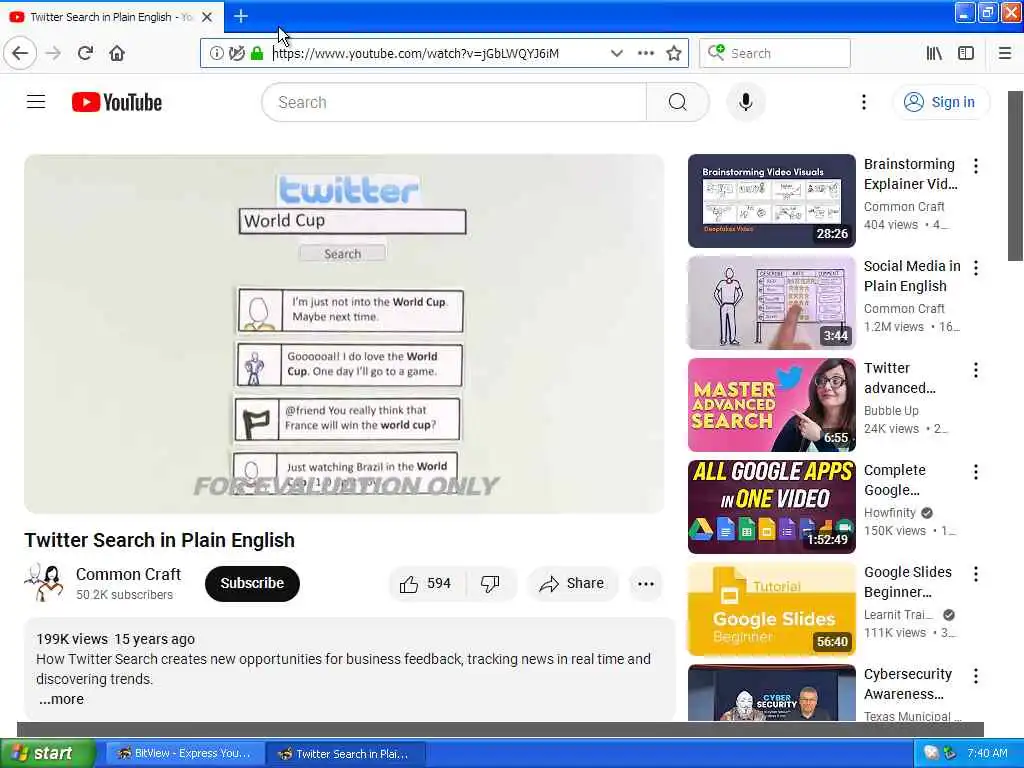This screenshot has height=768, width=1024.
Task: Select the Twitter Search browser tab
Action: [x=111, y=17]
